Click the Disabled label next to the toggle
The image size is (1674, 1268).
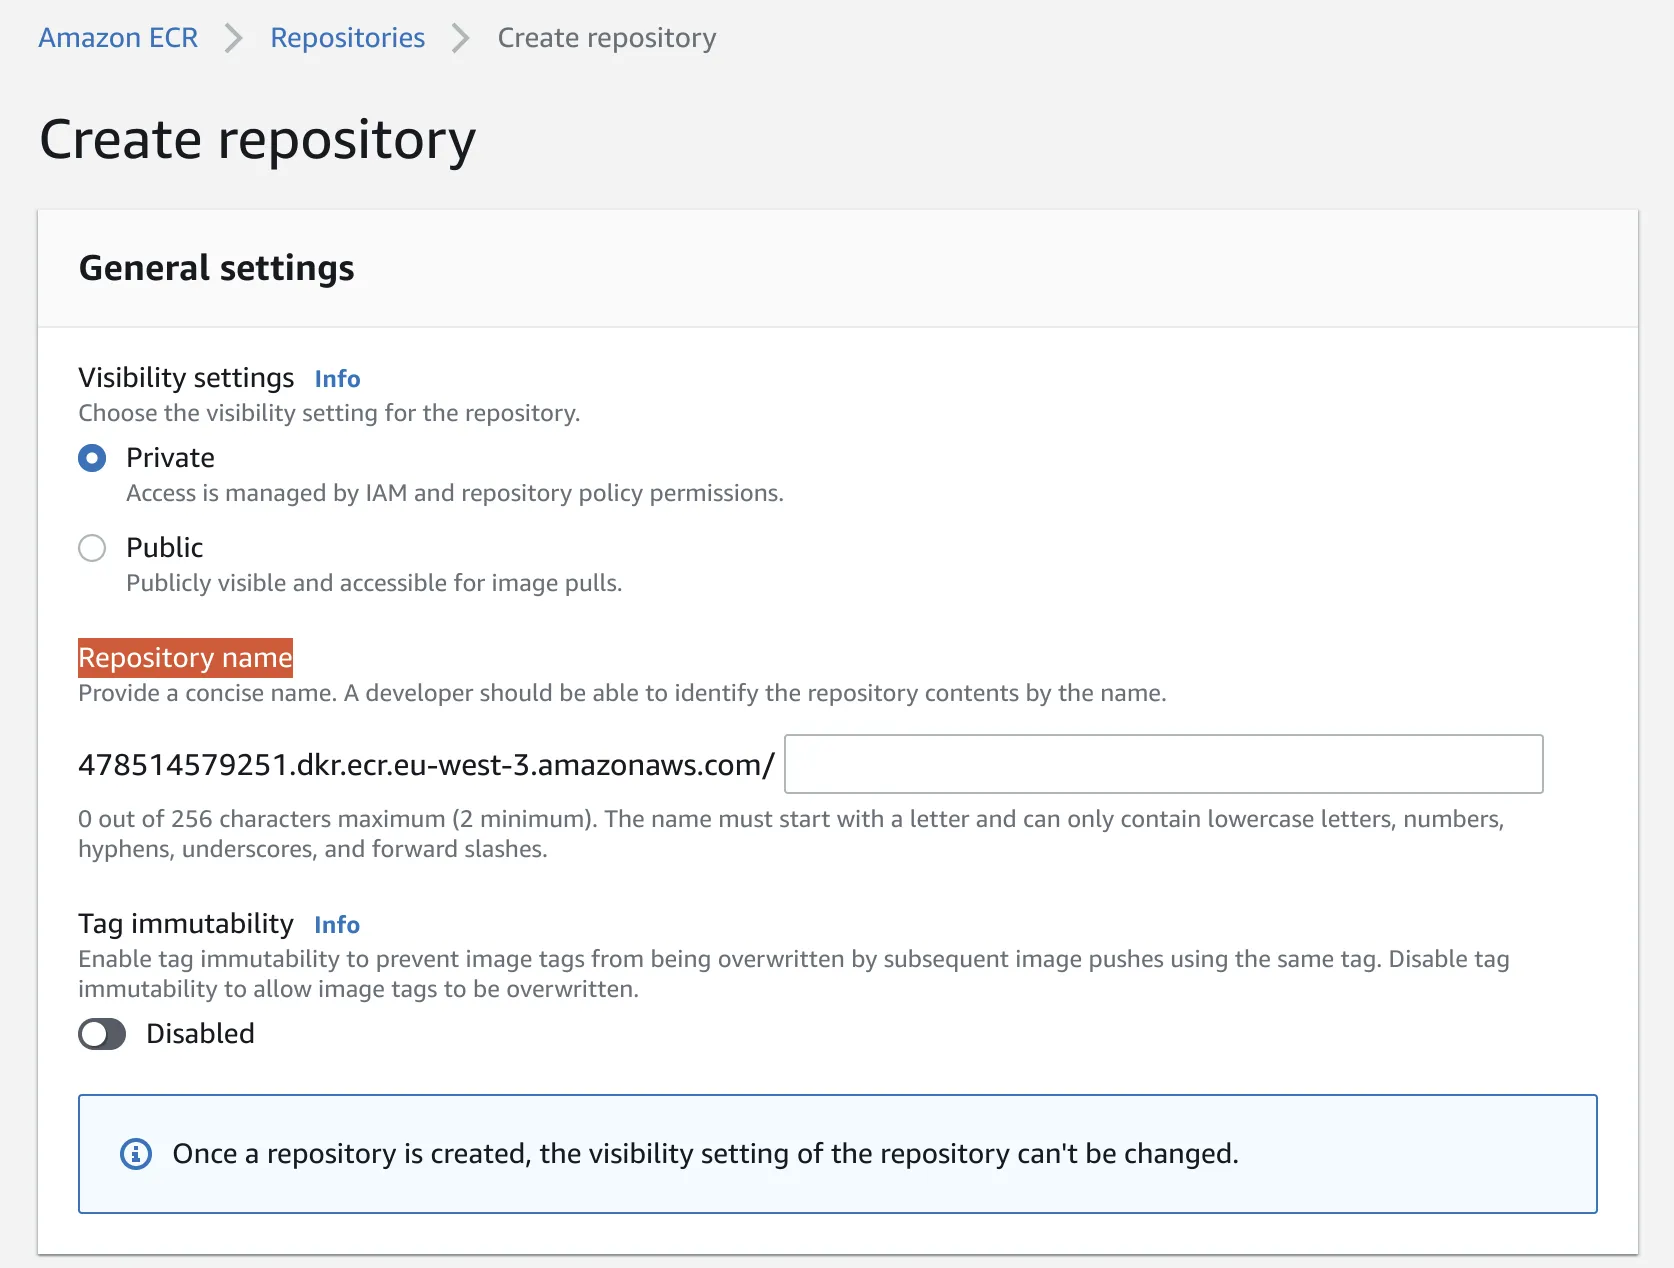pos(199,1034)
